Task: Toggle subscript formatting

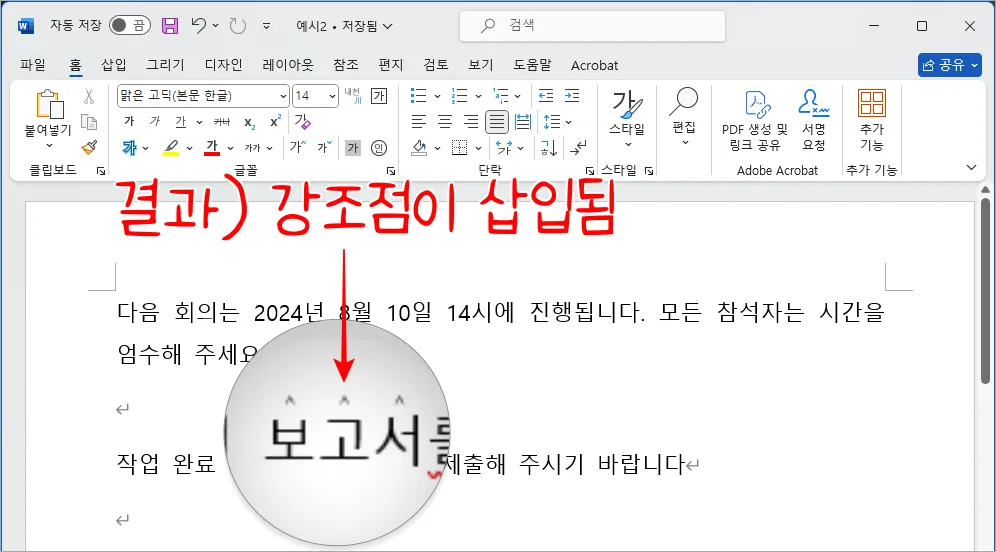Action: coord(250,122)
